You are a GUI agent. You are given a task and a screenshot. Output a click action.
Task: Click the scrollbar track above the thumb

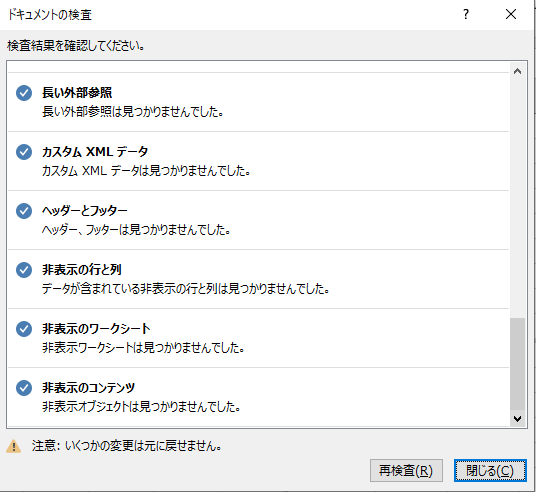517,198
